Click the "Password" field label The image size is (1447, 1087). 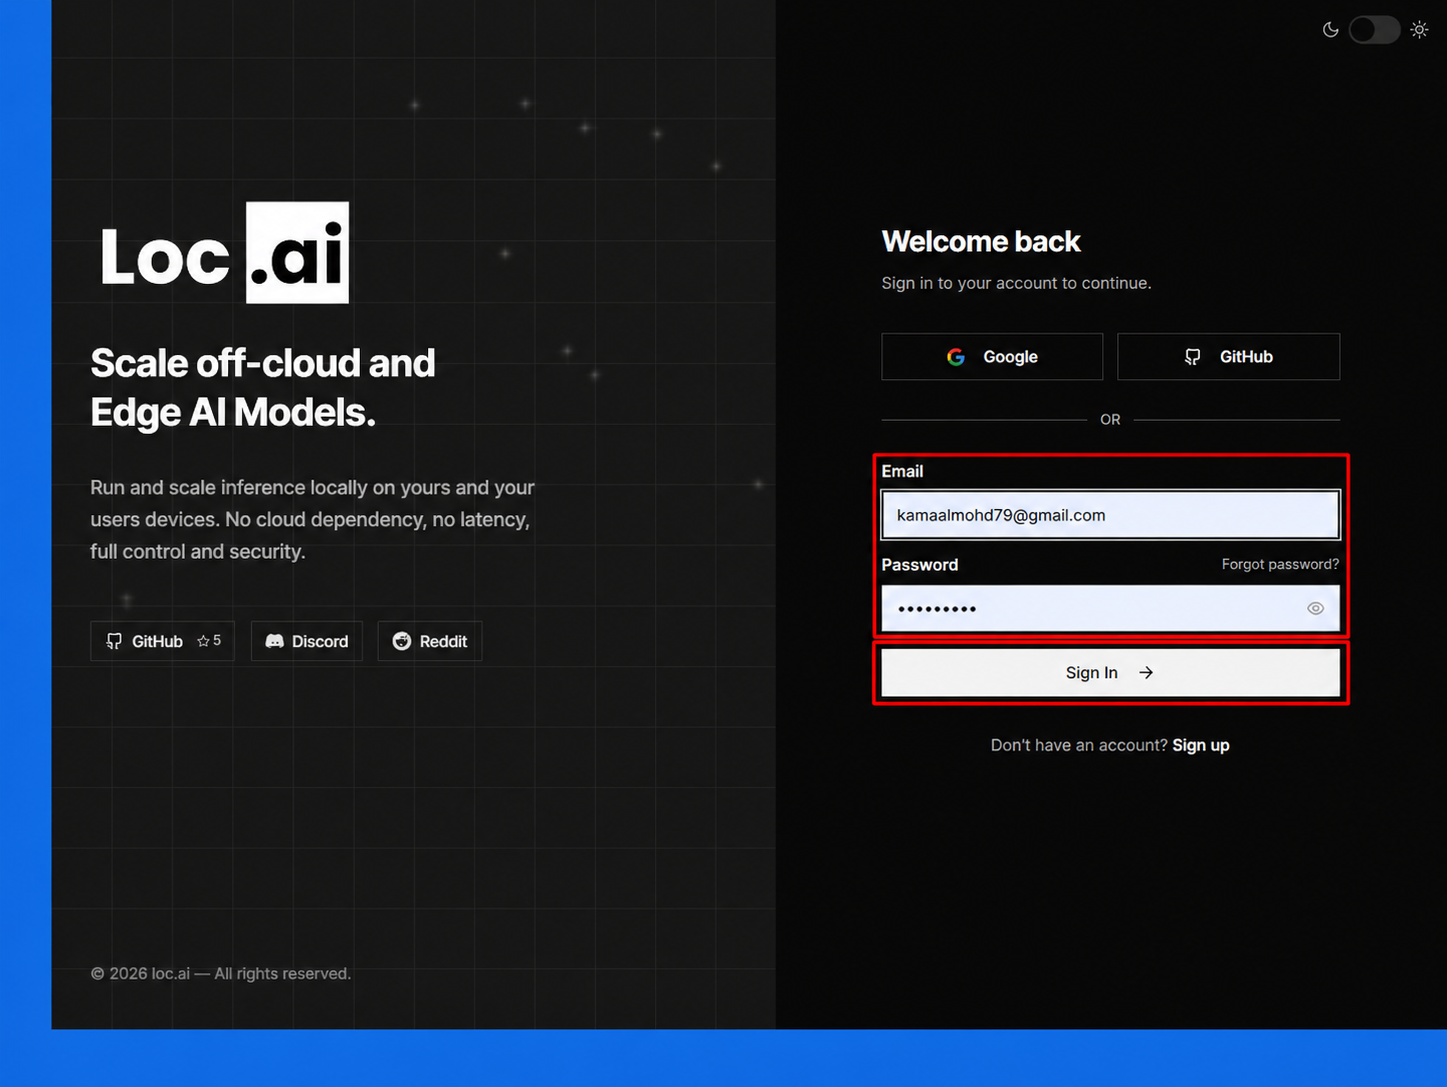tap(919, 565)
